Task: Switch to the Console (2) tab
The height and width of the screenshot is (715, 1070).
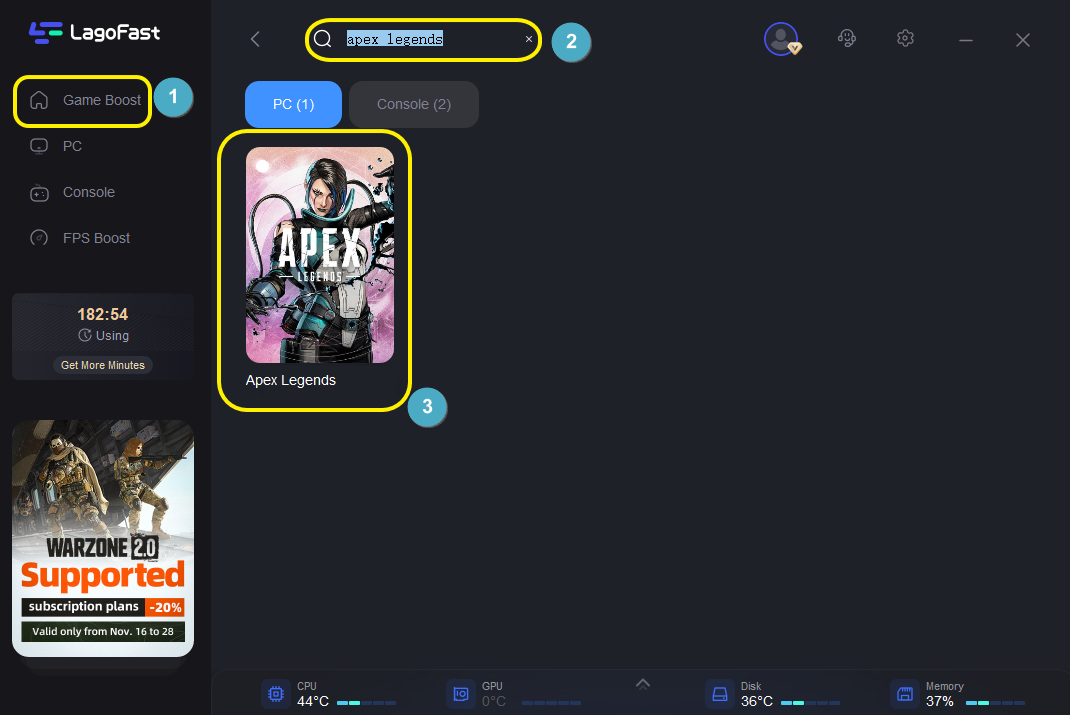Action: (x=414, y=104)
